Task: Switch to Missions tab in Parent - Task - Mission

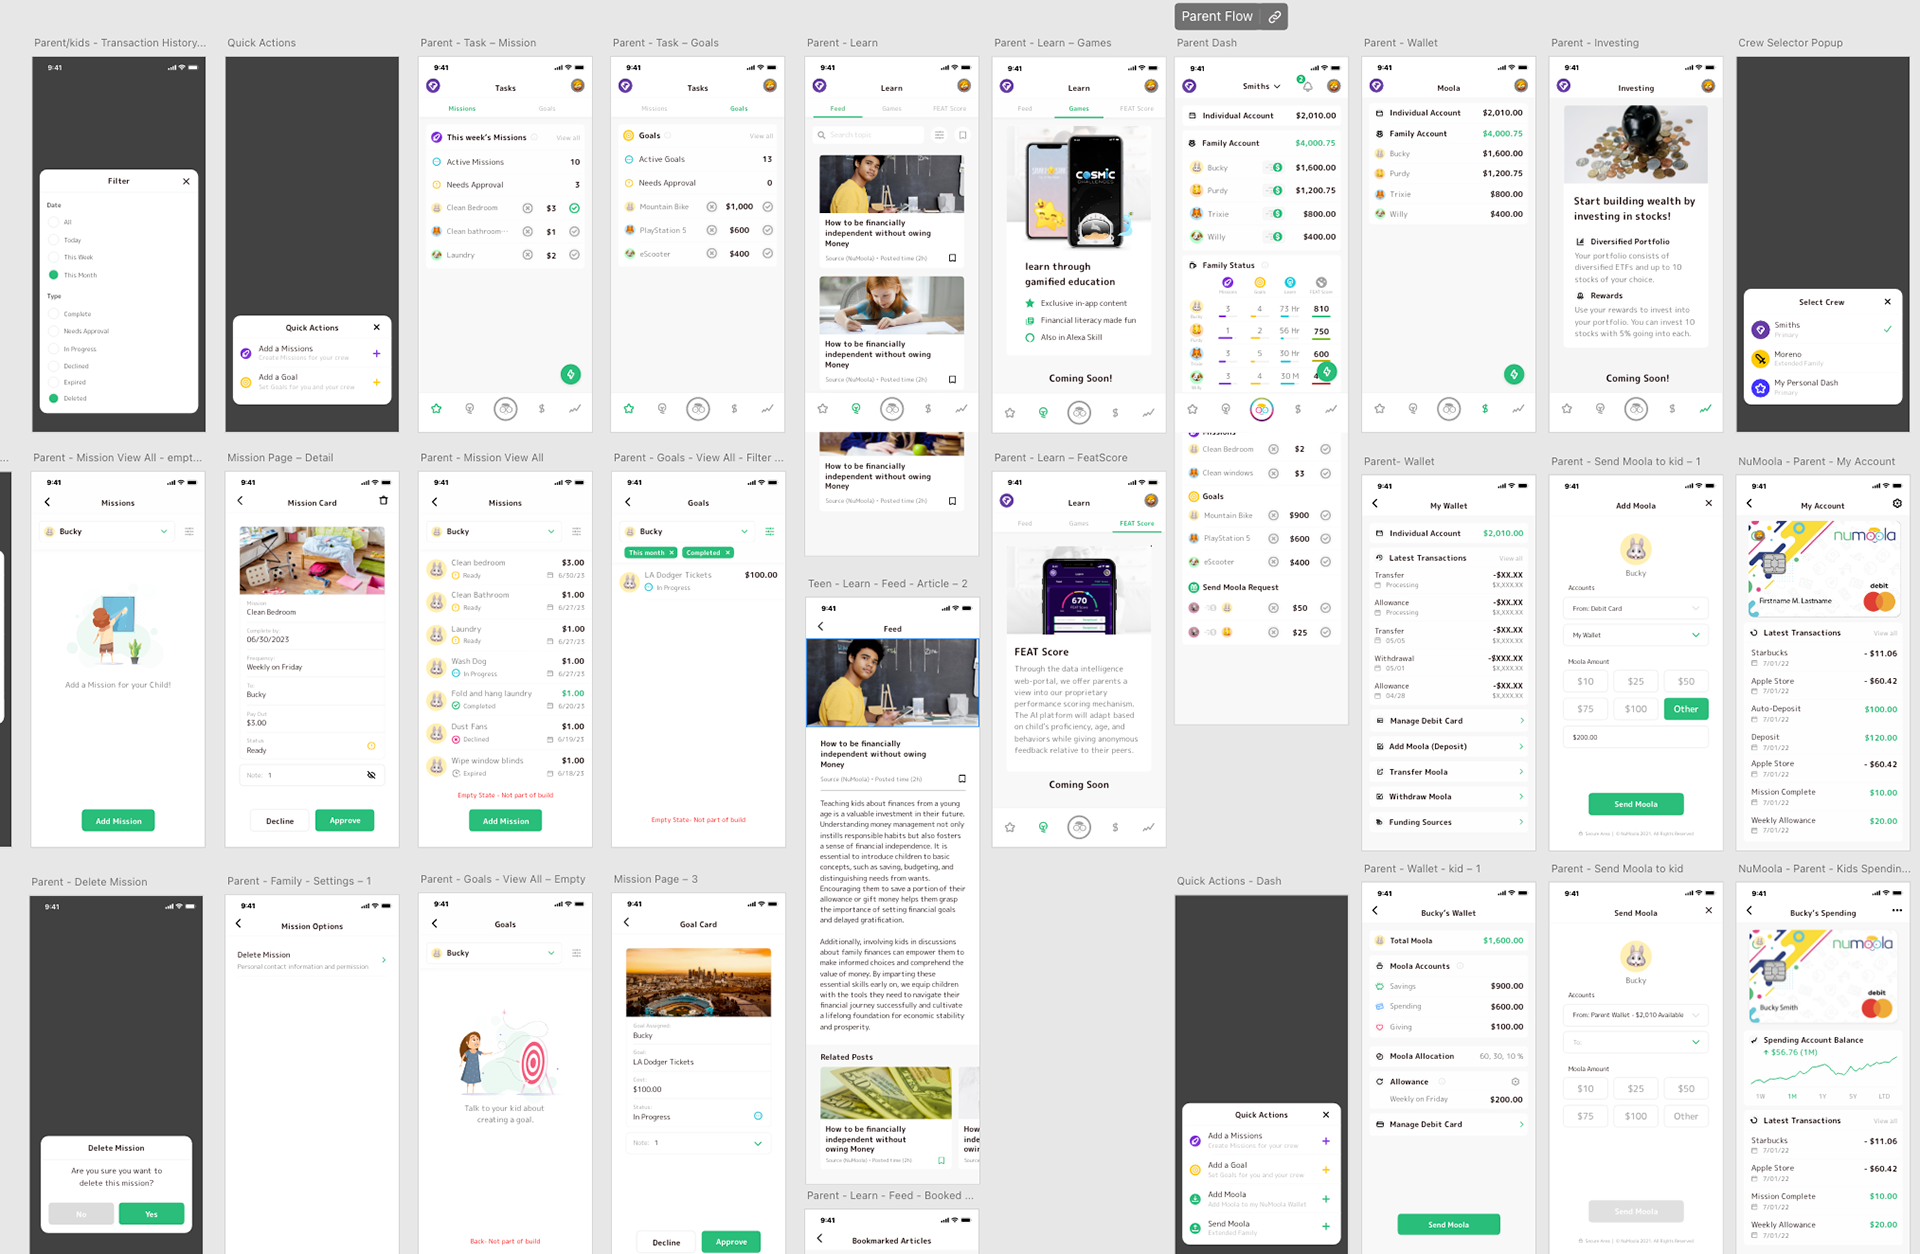Action: 462,108
